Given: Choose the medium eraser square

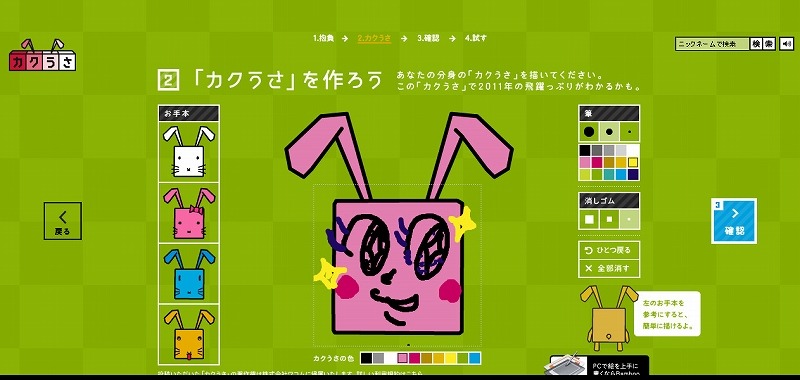Looking at the screenshot, I should click(x=609, y=219).
